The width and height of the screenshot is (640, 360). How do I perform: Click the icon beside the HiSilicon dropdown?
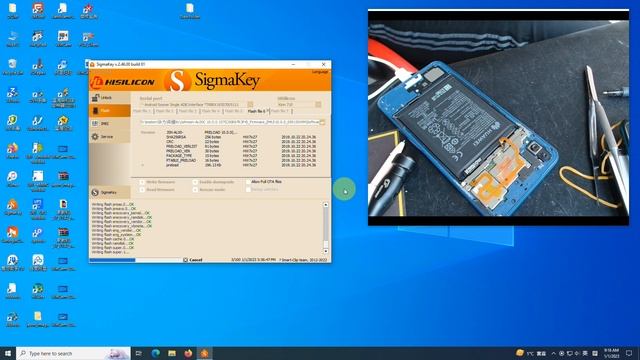(x=318, y=105)
